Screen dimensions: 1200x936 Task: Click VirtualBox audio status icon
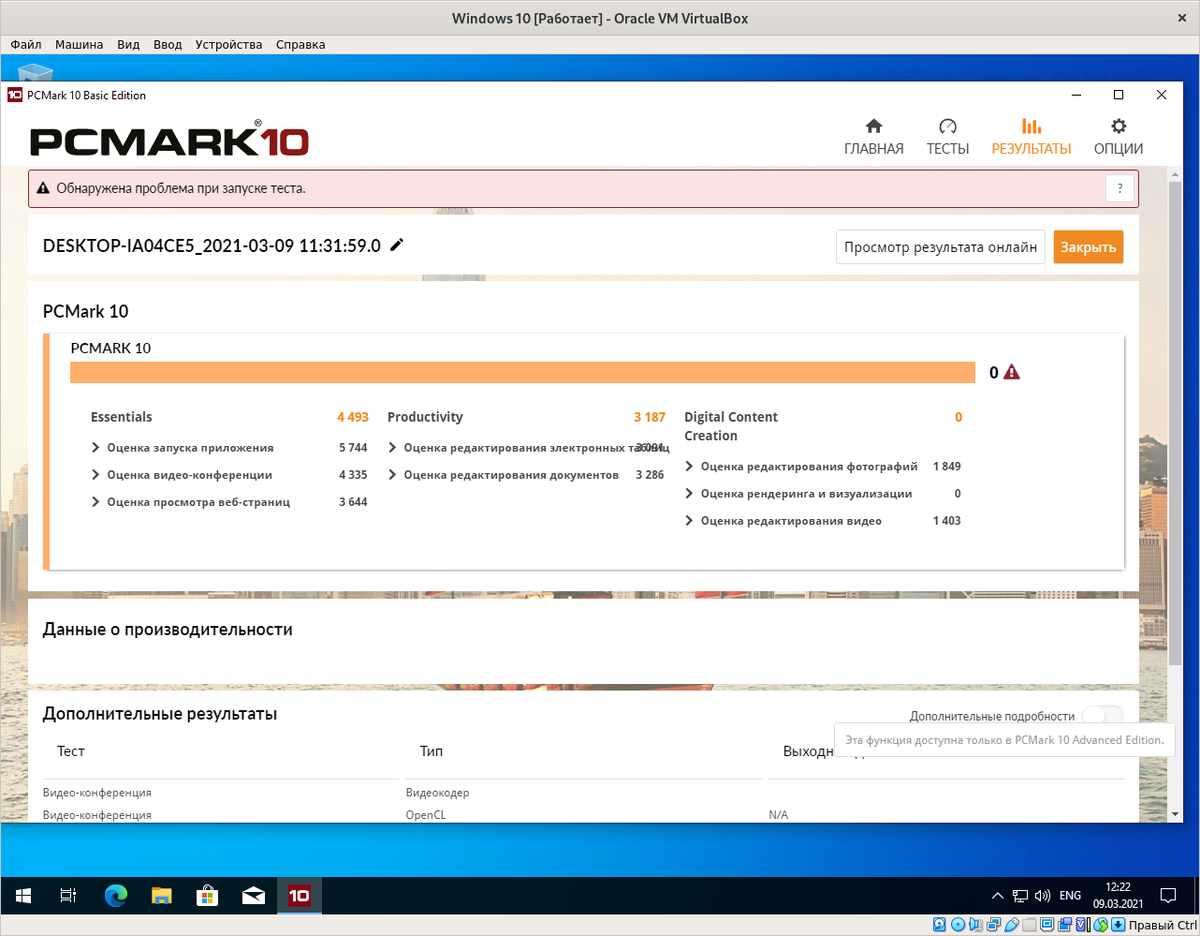975,925
